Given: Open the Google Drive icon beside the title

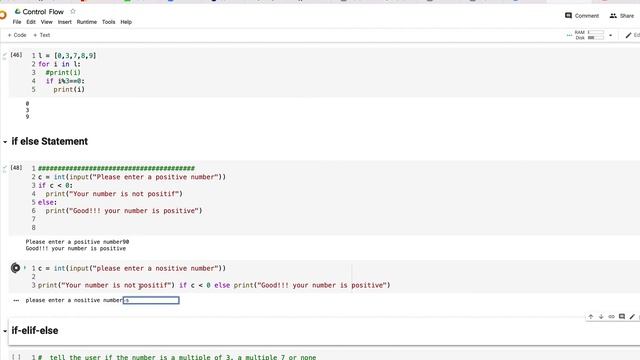Looking at the screenshot, I should click(x=18, y=11).
